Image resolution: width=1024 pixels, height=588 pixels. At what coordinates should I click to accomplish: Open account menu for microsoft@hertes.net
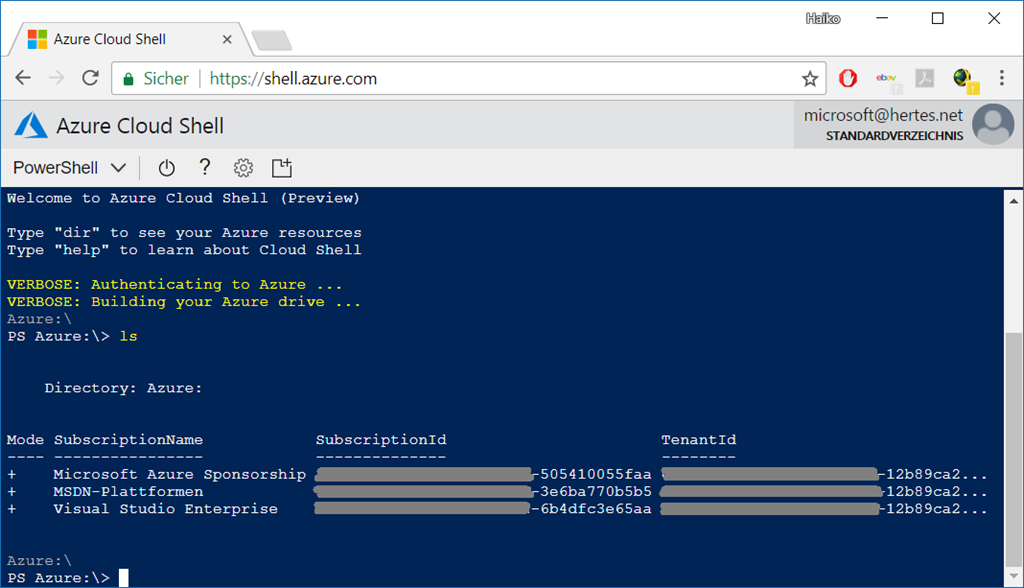[992, 125]
